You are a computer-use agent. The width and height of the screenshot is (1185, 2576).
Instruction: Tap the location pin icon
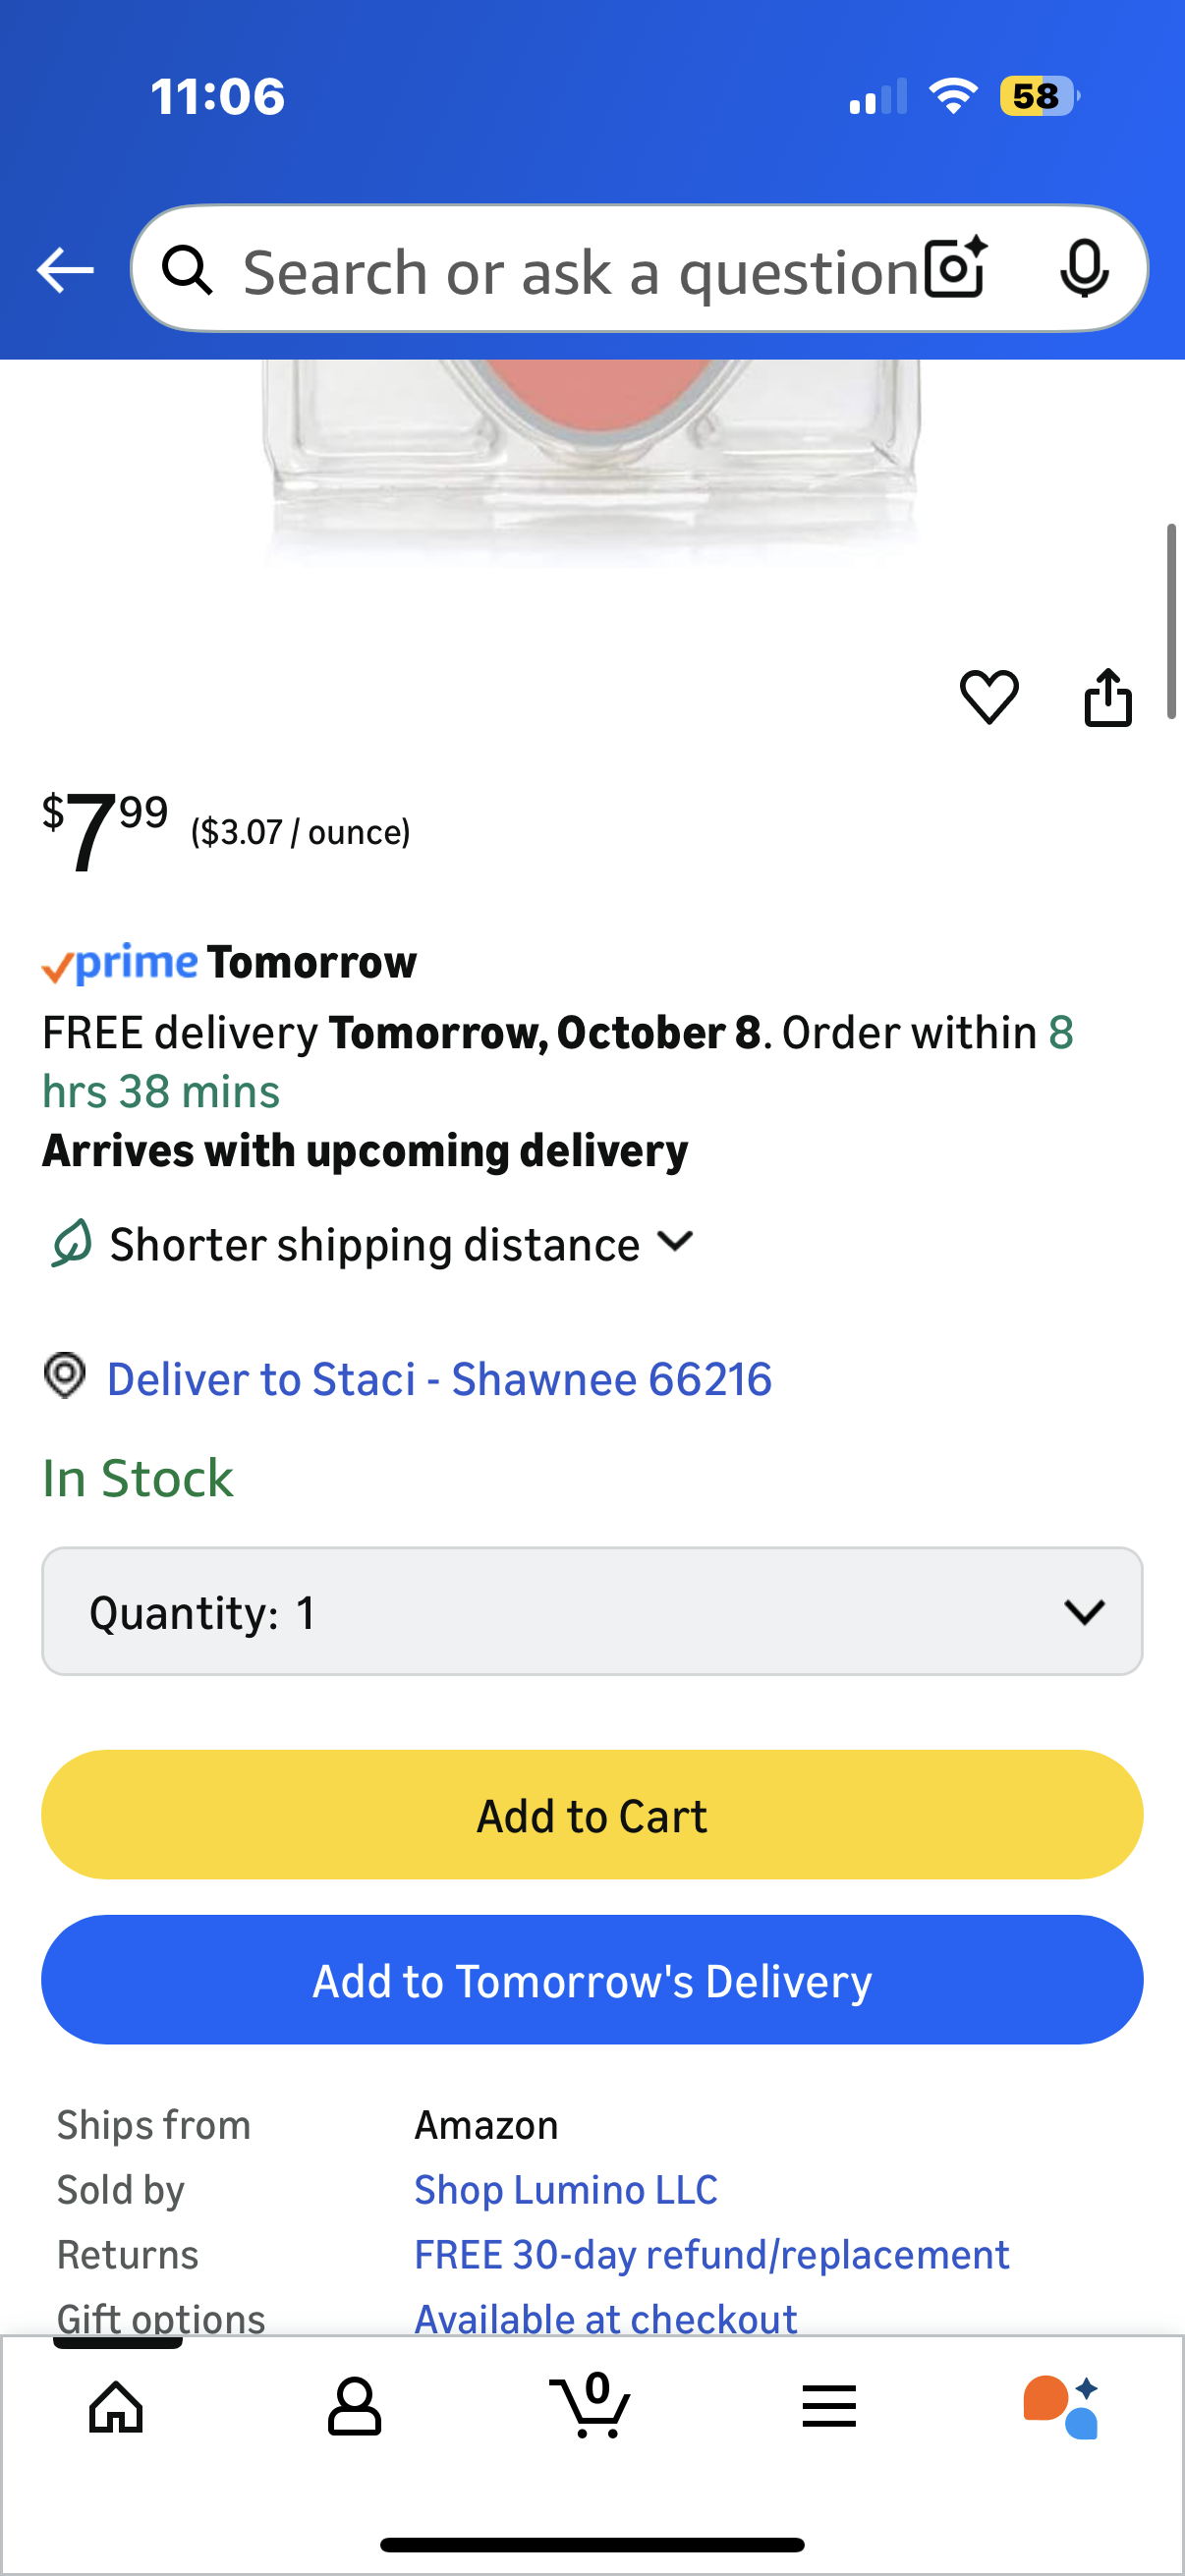tap(65, 1376)
